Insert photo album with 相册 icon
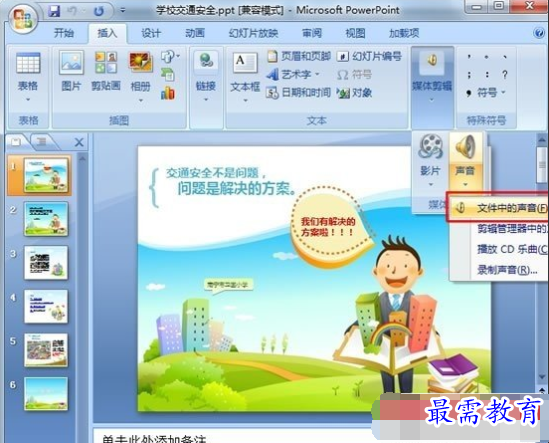This screenshot has width=549, height=443. point(141,63)
